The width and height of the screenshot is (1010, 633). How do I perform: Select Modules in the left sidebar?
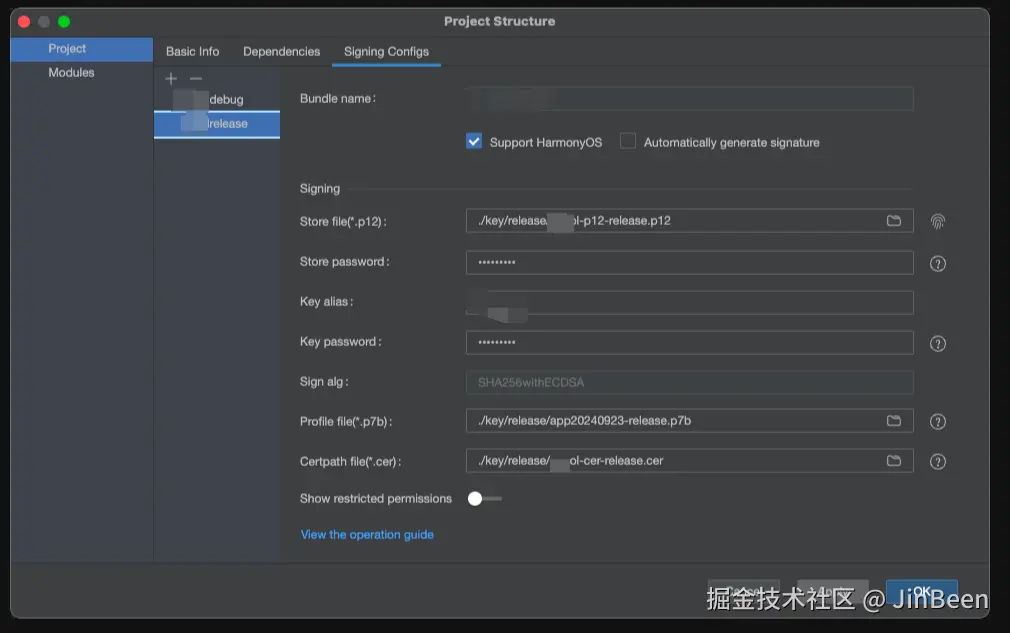click(71, 73)
